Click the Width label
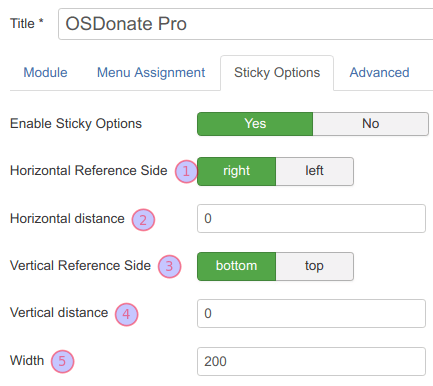The width and height of the screenshot is (433, 386). tap(27, 360)
